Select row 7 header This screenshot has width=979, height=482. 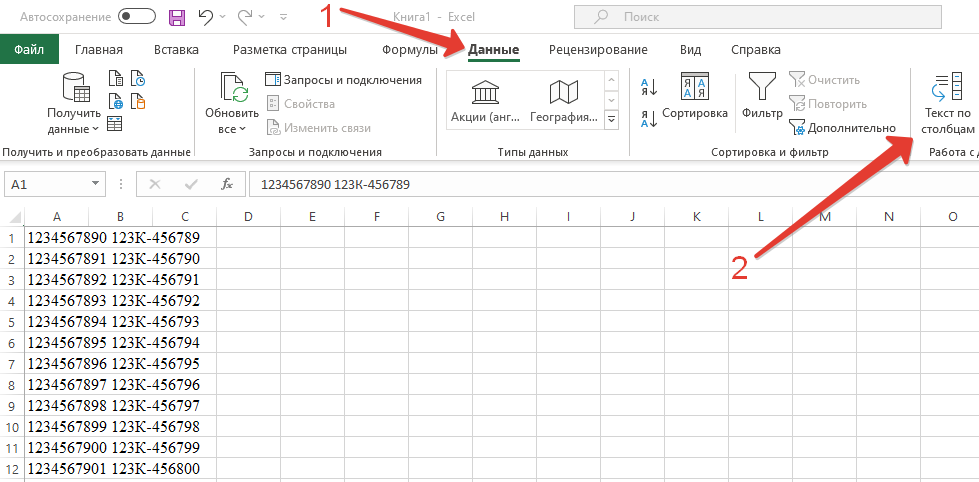pos(12,363)
